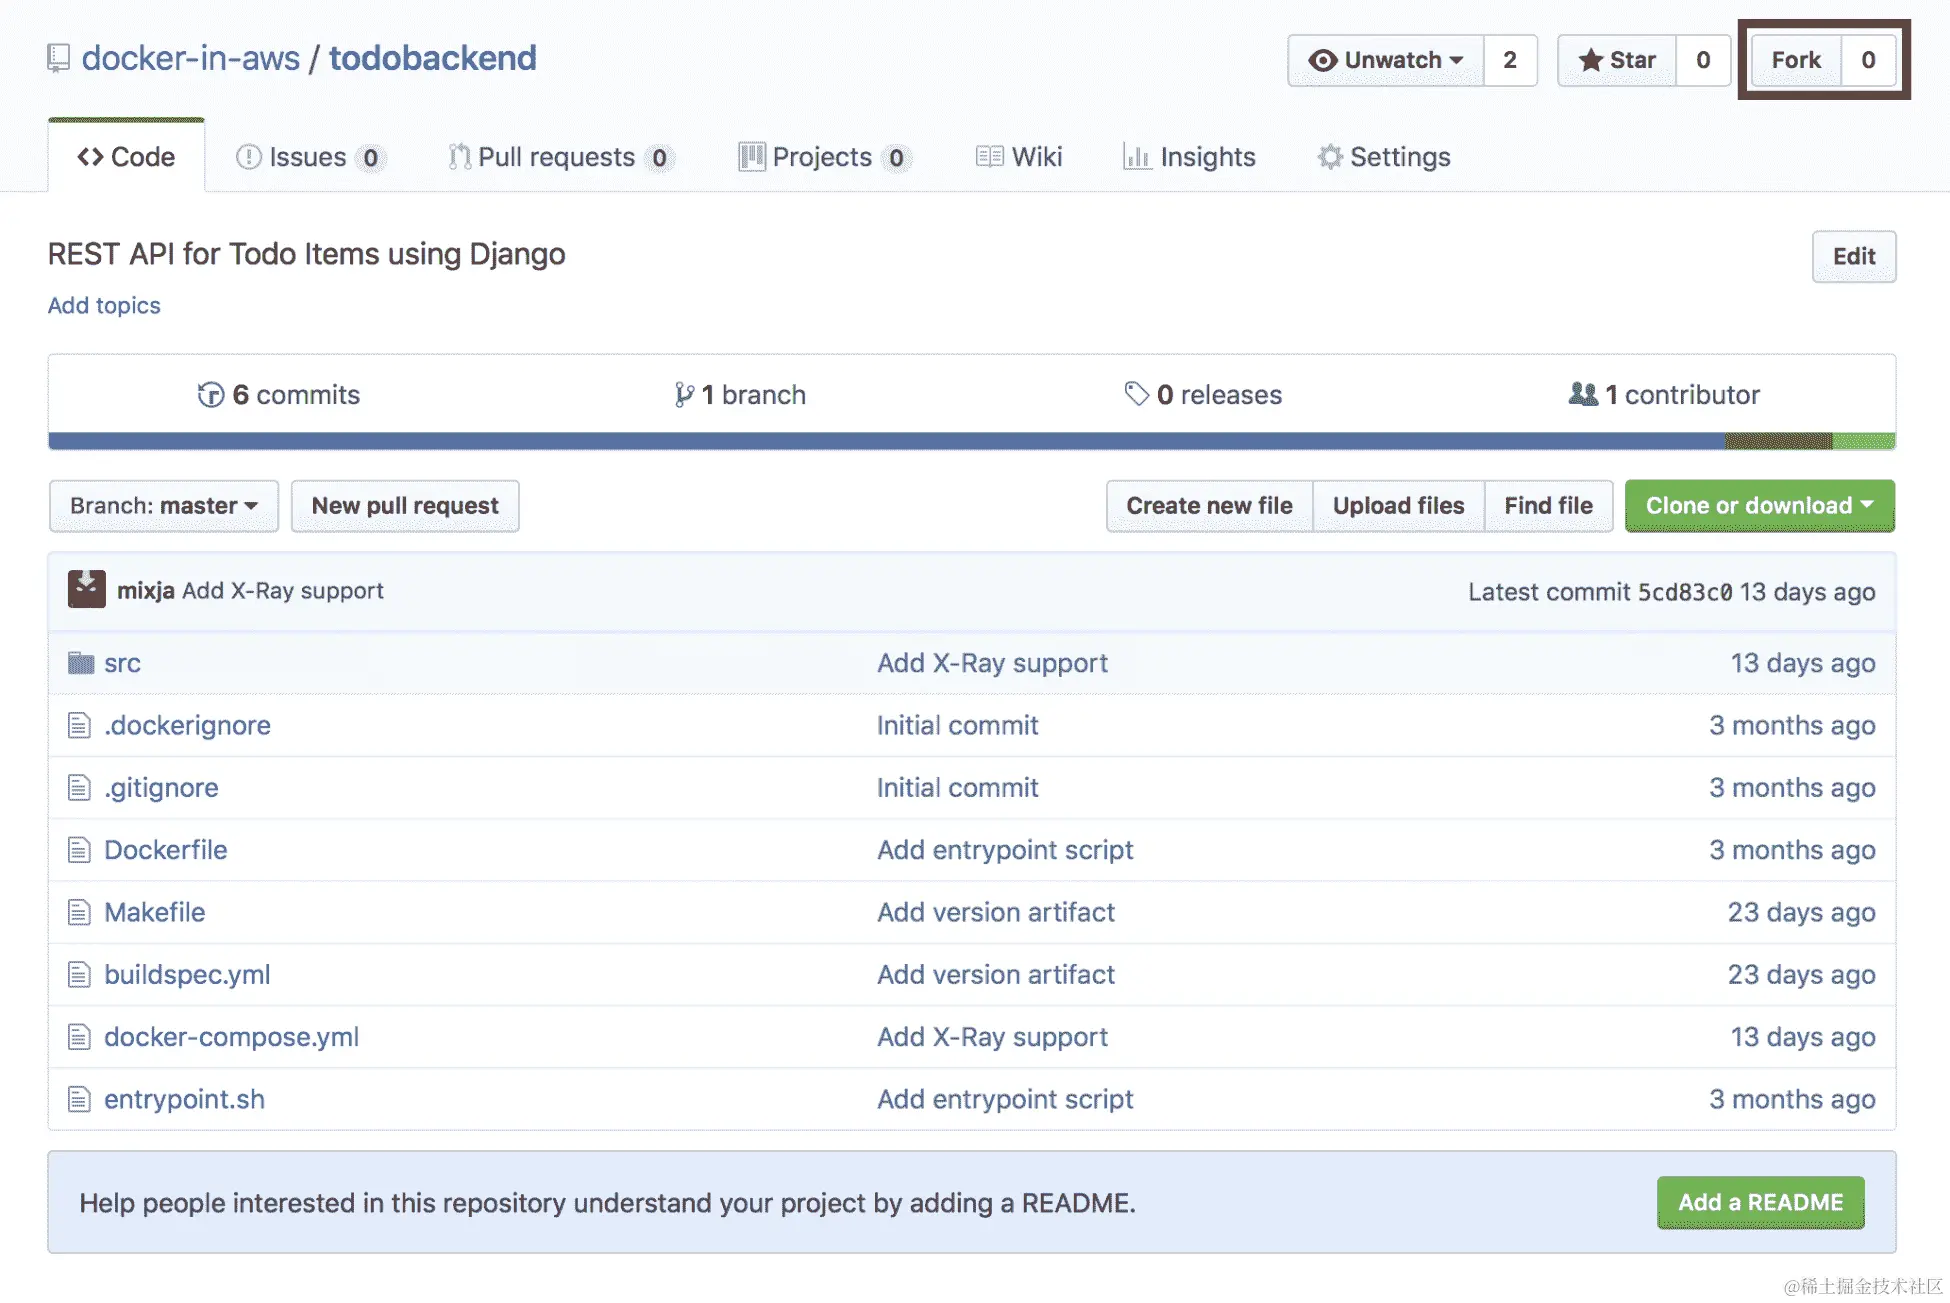Image resolution: width=1950 pixels, height=1303 pixels.
Task: Click the file icon beside buildspec.yml
Action: (79, 975)
